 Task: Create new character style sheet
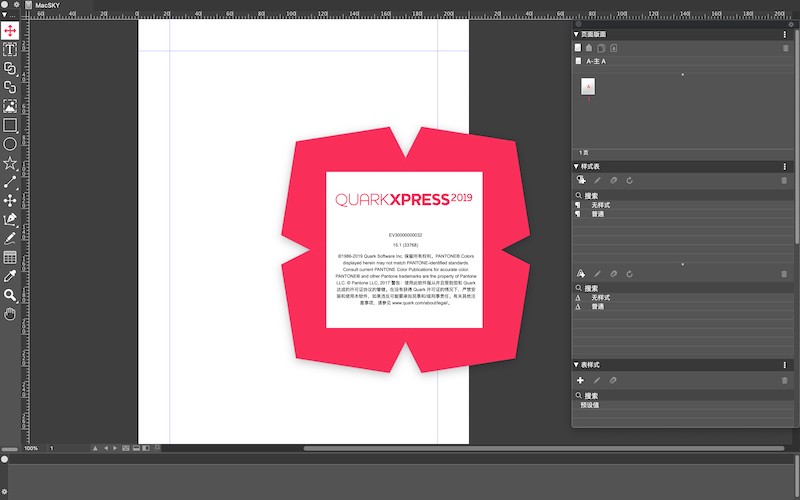581,274
